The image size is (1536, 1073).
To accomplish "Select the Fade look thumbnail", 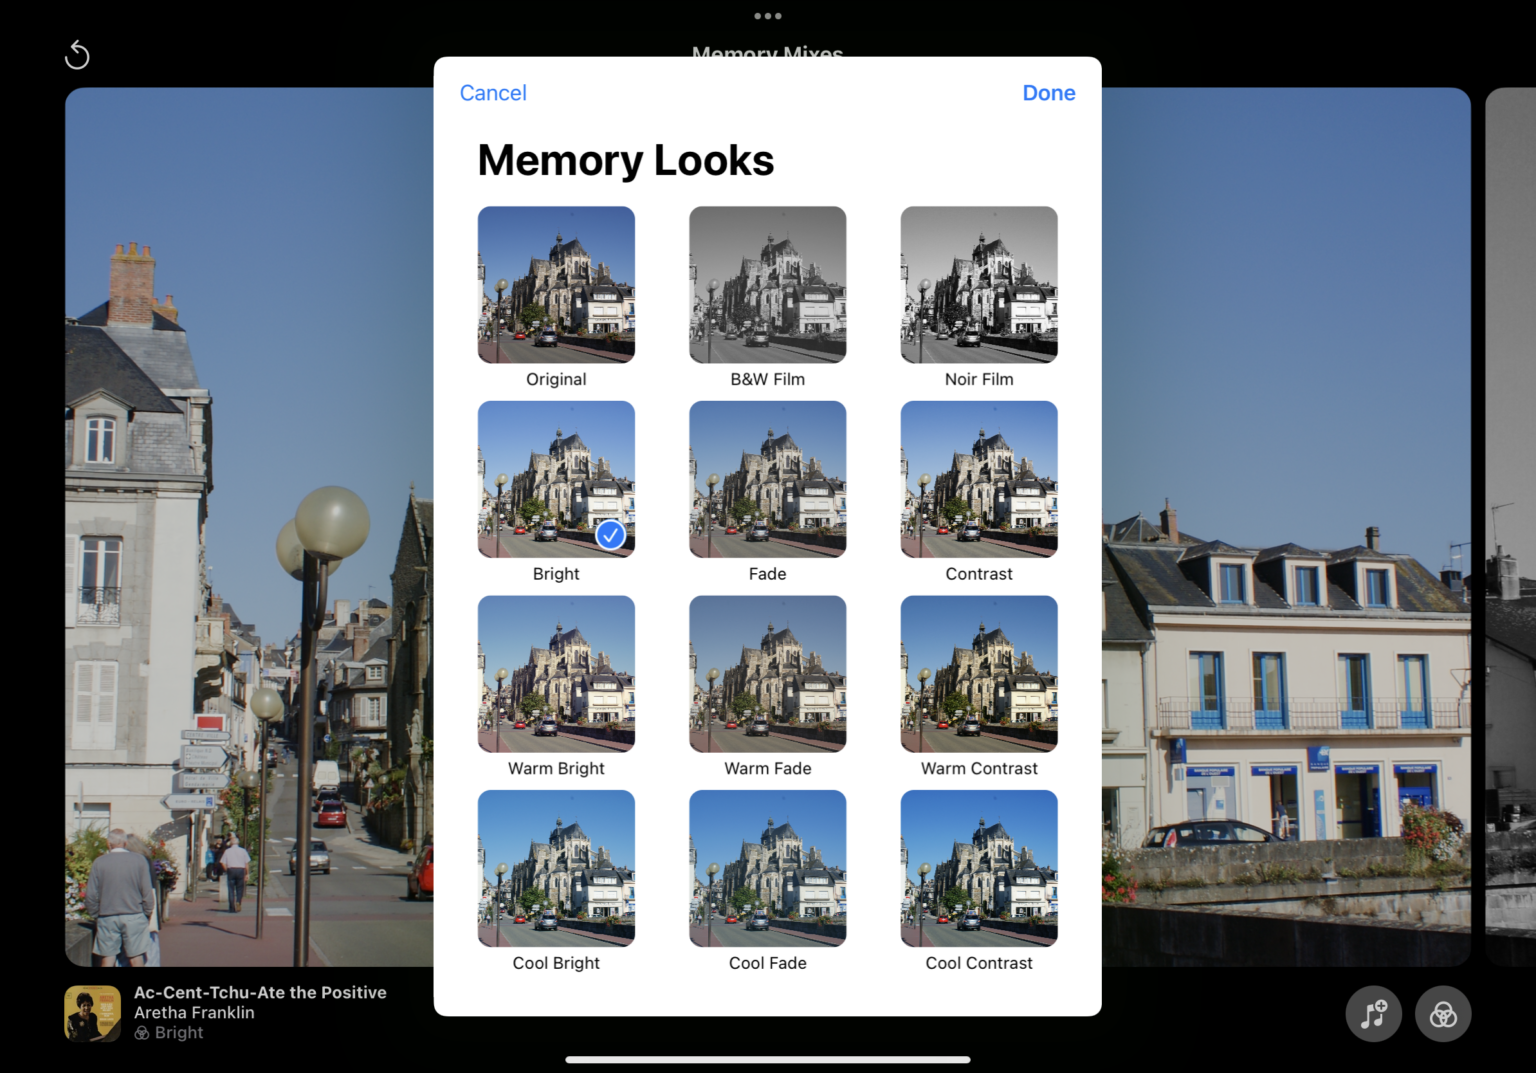I will pyautogui.click(x=767, y=479).
